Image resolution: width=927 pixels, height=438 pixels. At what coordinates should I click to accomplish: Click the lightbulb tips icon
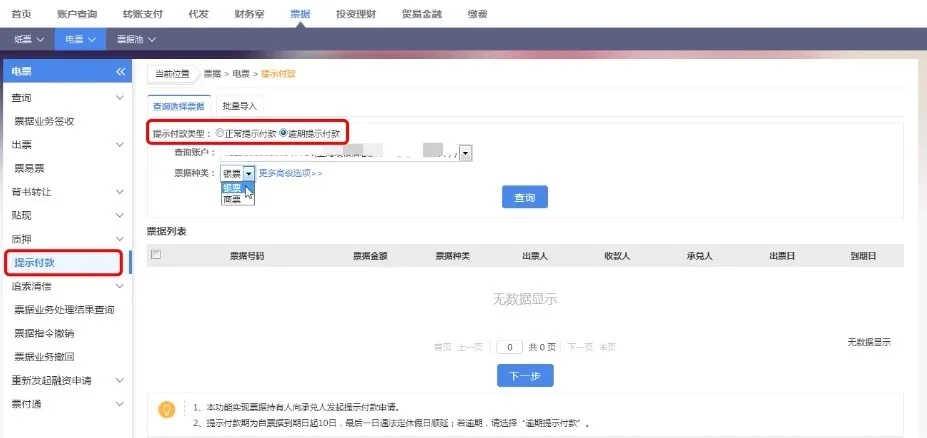click(167, 409)
